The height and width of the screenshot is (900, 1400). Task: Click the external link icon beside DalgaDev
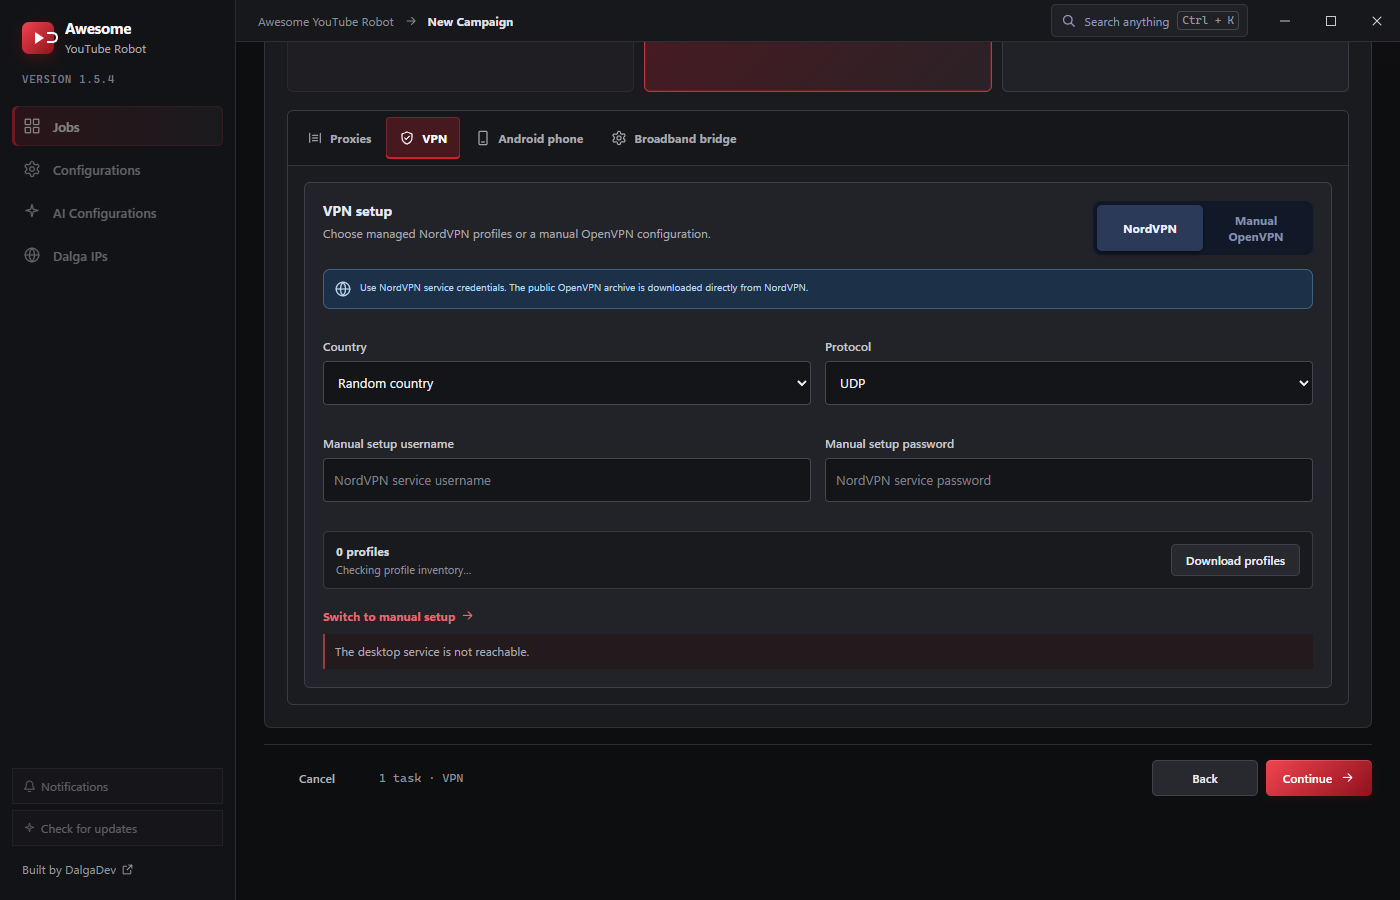[127, 870]
